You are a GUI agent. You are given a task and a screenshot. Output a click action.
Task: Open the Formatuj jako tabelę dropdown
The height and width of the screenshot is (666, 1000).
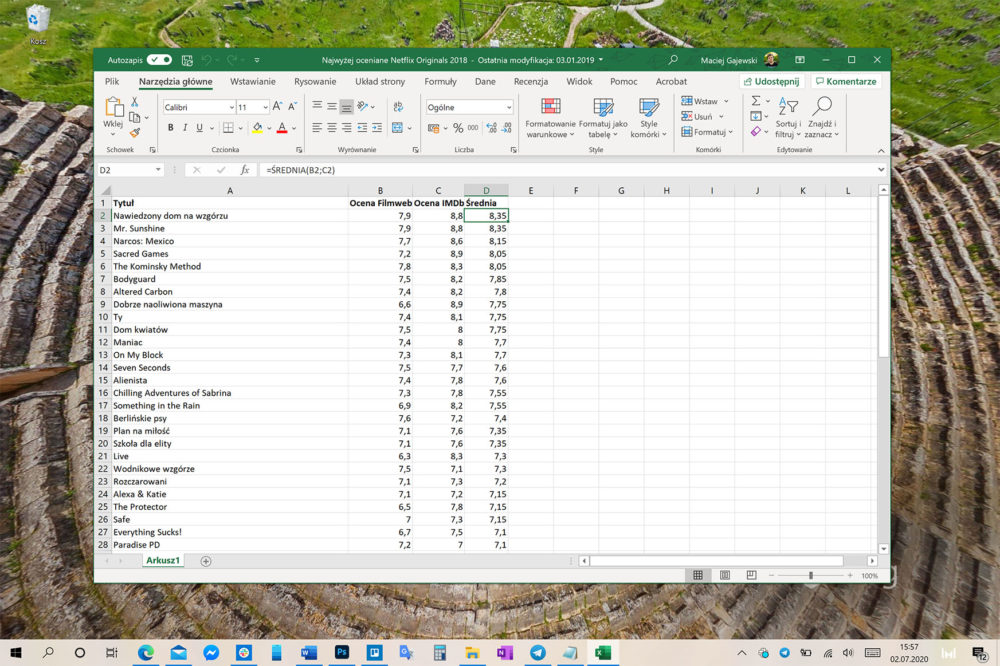coord(603,117)
